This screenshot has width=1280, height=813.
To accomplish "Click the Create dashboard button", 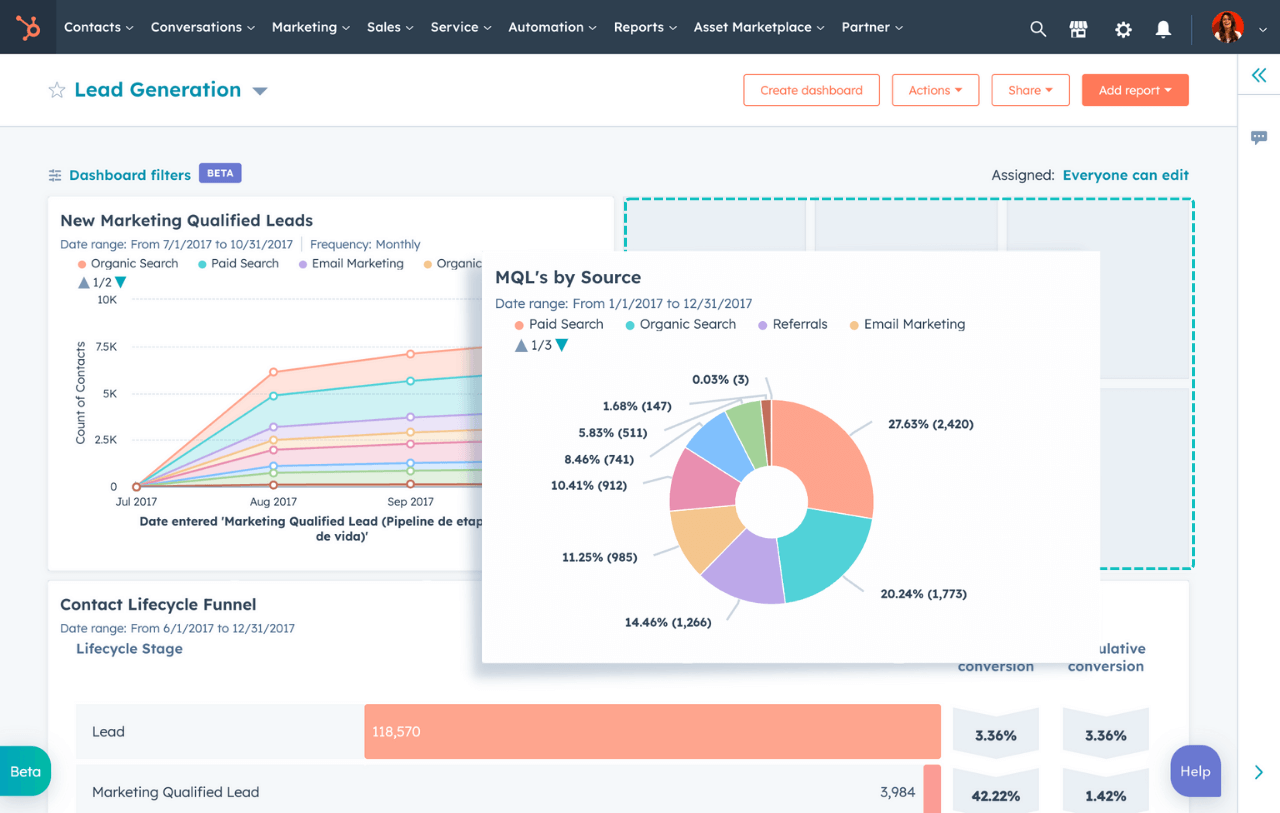I will tap(811, 89).
